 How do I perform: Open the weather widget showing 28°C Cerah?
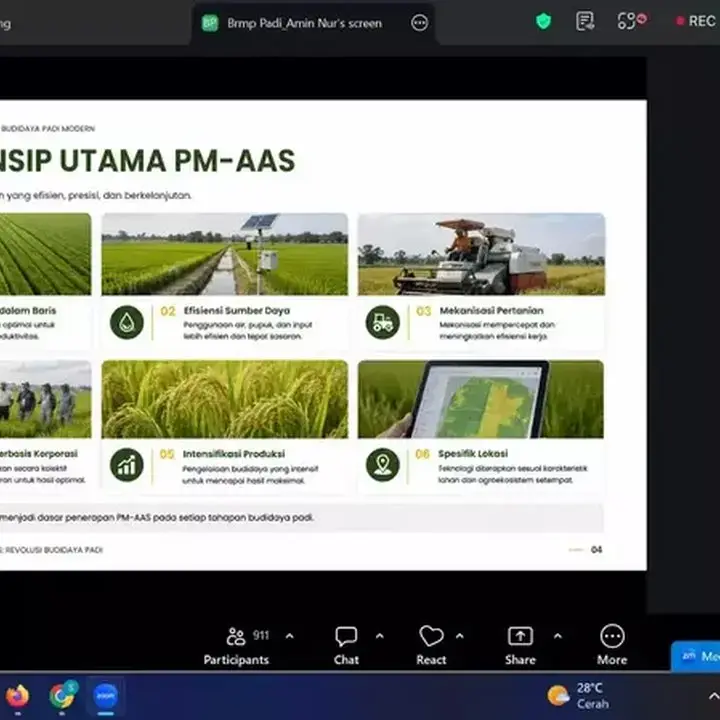[x=578, y=696]
